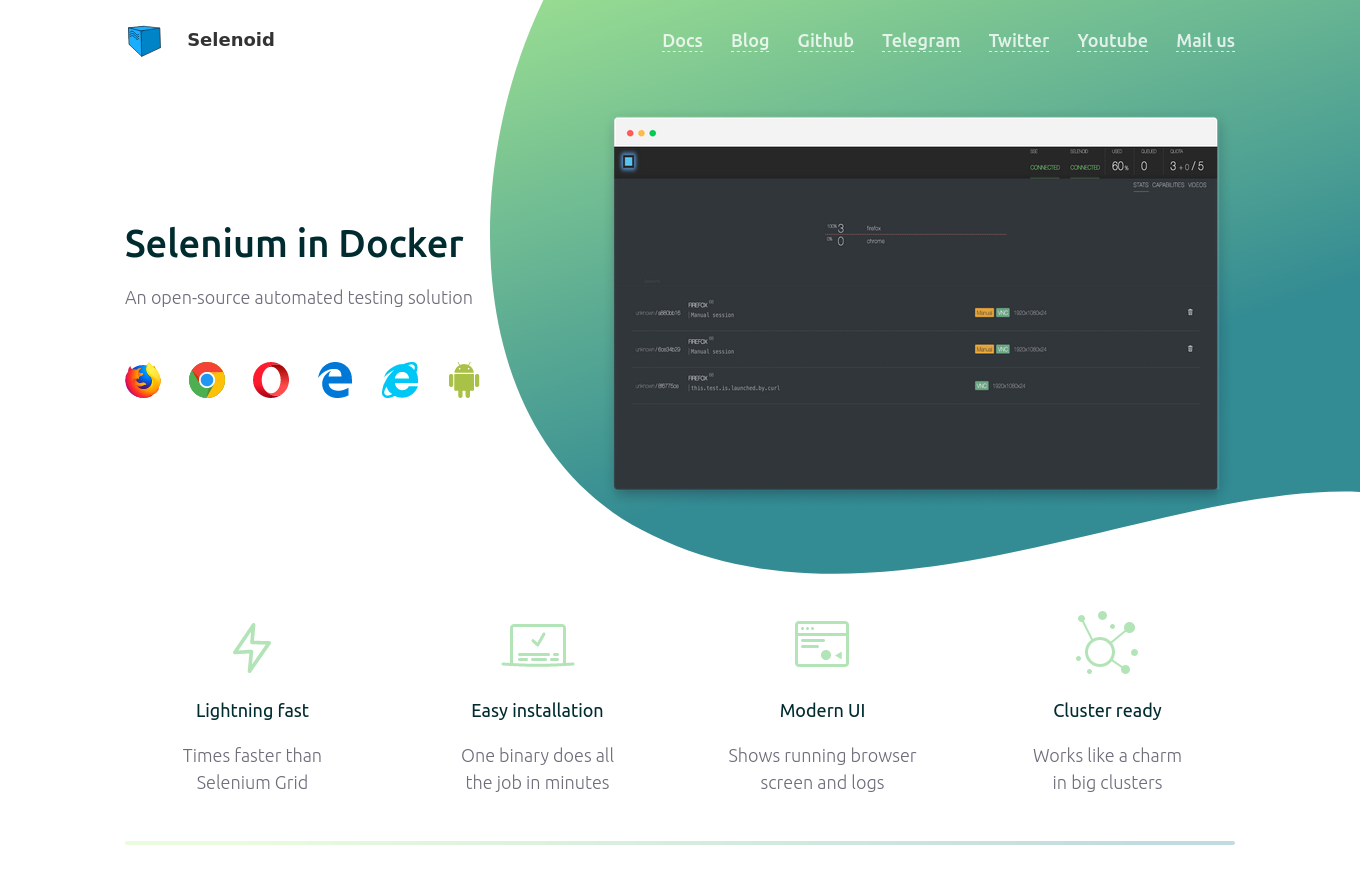
Task: Click the Selenoid brand name text
Action: pyautogui.click(x=231, y=40)
